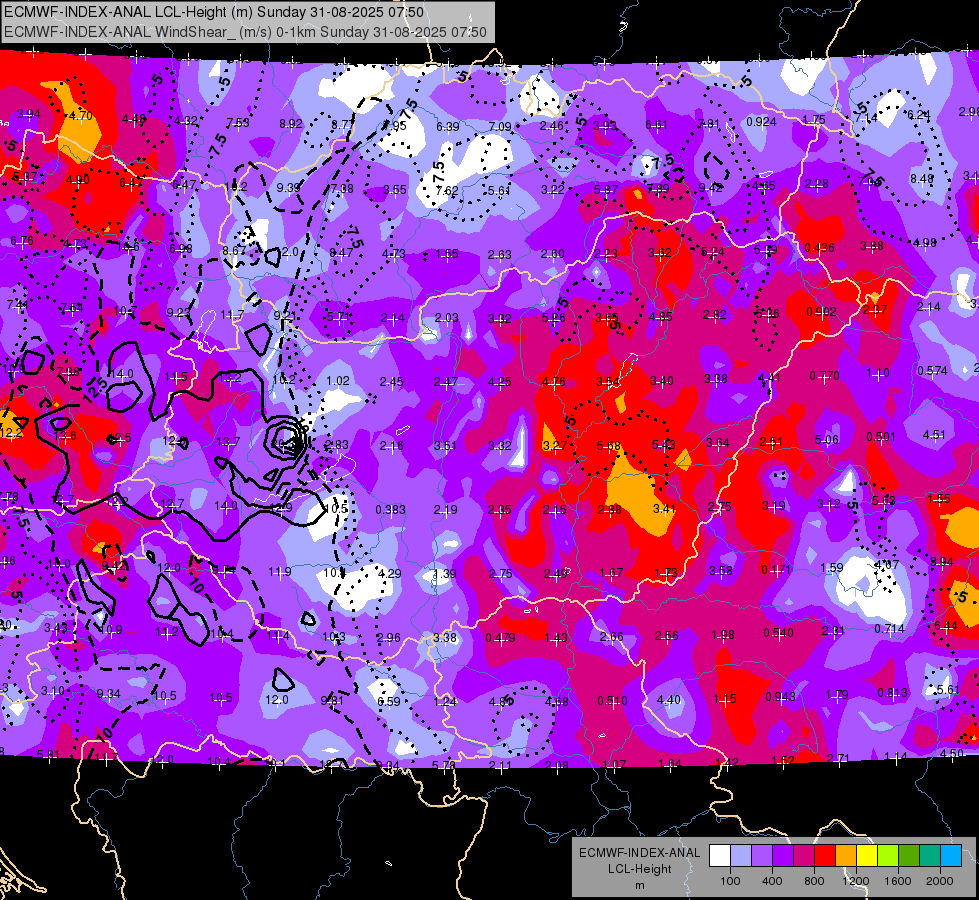The image size is (979, 900).
Task: Click the unit label 'm' in the legend
Action: pos(640,885)
